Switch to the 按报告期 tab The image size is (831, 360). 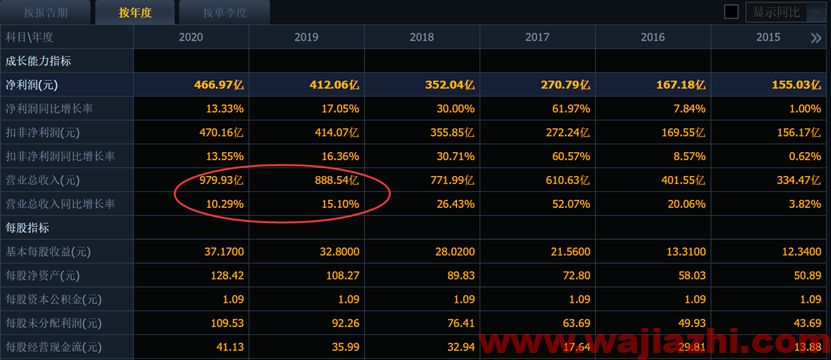click(46, 12)
